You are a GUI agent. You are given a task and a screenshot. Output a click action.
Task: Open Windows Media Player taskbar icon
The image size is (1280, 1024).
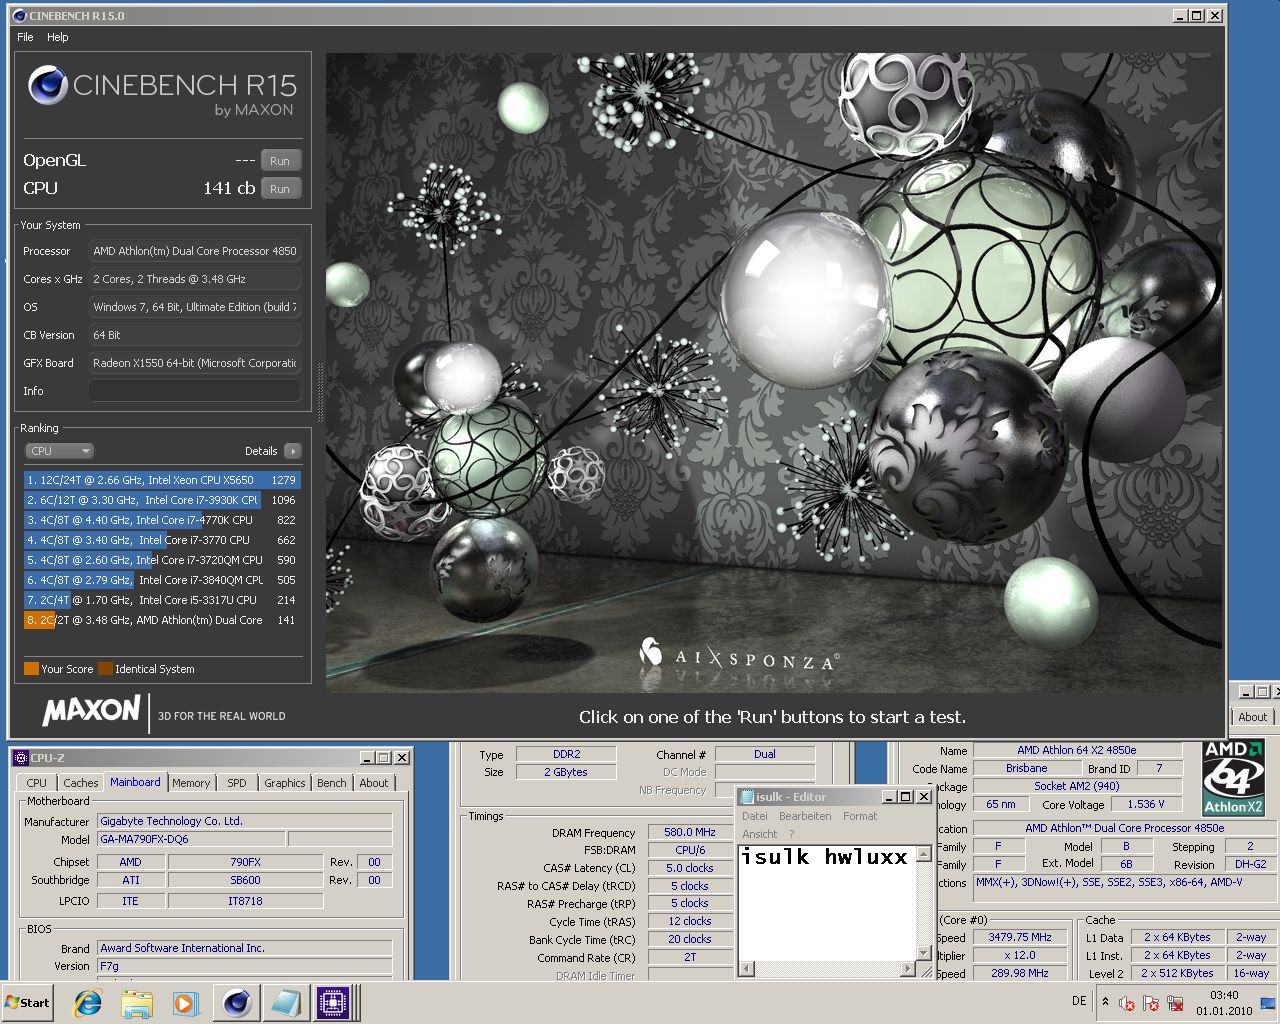click(185, 1003)
